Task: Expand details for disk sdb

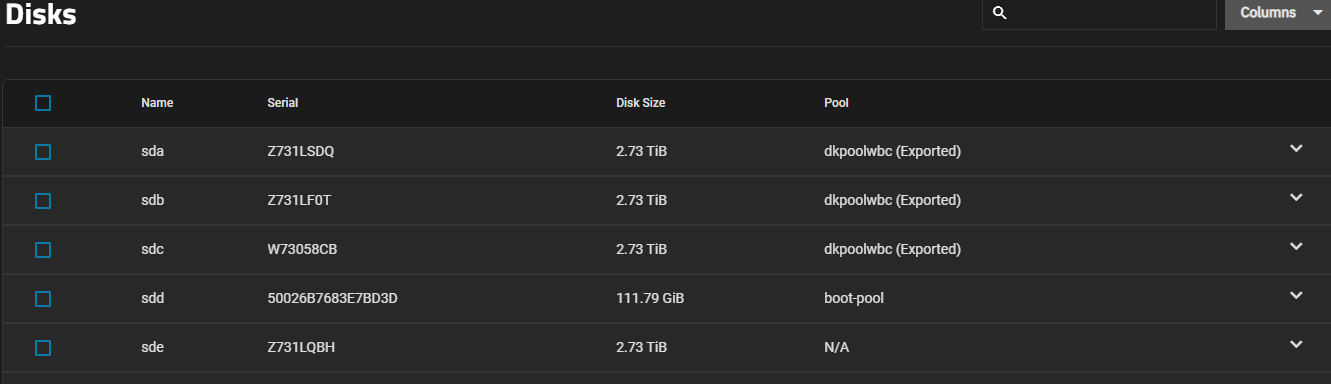Action: tap(1296, 198)
